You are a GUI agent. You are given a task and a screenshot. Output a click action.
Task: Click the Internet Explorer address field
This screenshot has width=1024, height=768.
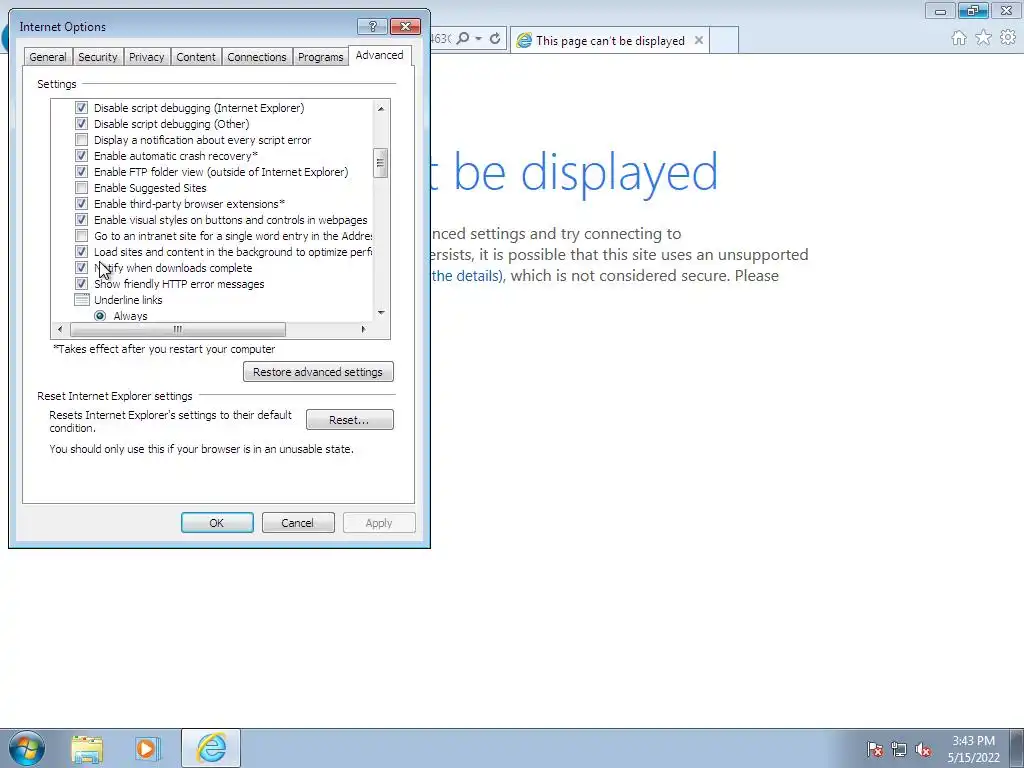point(441,39)
